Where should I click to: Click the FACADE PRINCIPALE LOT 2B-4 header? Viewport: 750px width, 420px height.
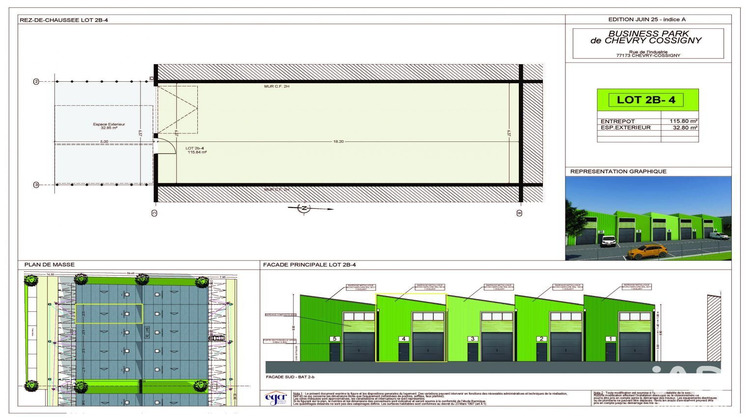[x=313, y=265]
